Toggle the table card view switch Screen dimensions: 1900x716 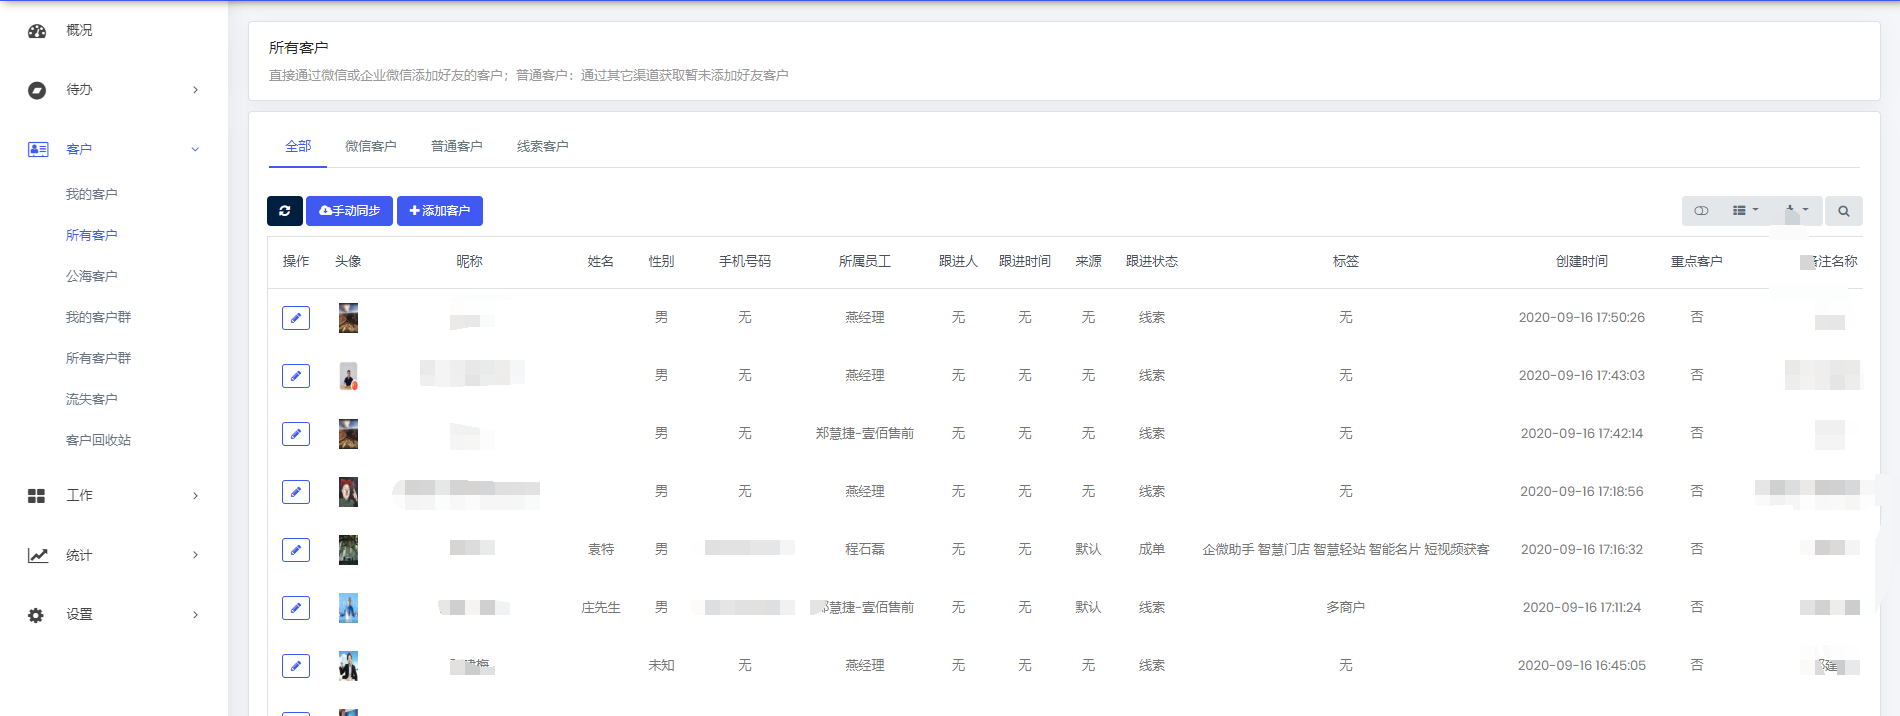click(x=1701, y=211)
